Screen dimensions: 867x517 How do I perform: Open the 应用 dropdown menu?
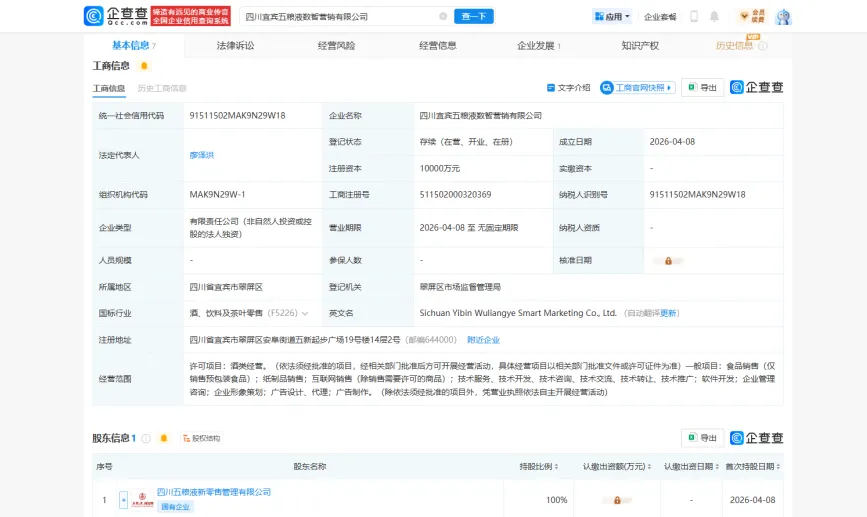(612, 17)
